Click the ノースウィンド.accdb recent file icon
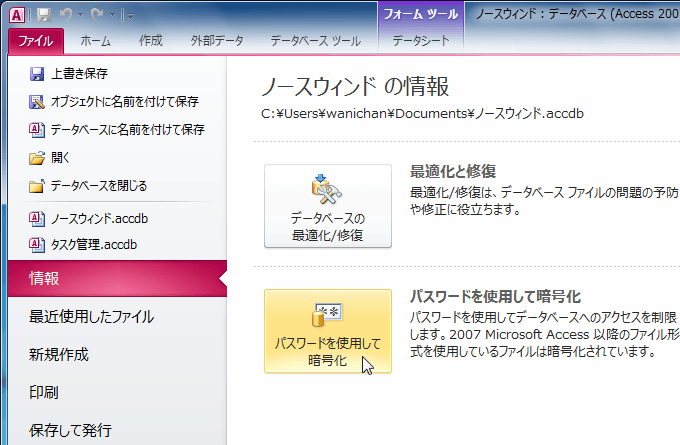 click(x=37, y=219)
